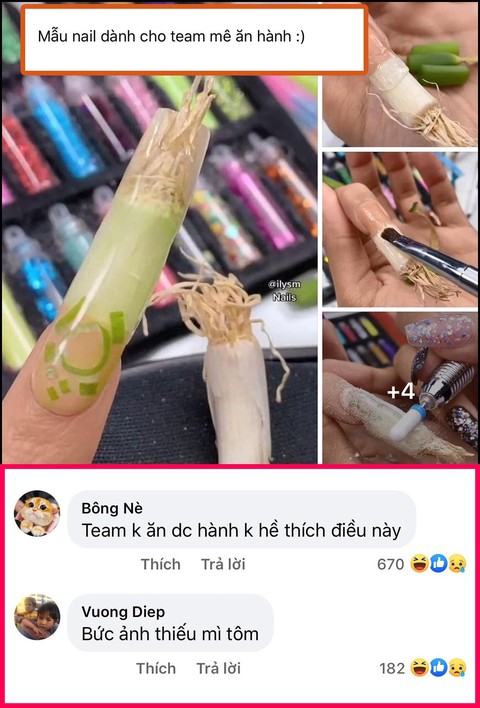
Task: Click crying emoji on the 670-reaction comment
Action: point(457,564)
